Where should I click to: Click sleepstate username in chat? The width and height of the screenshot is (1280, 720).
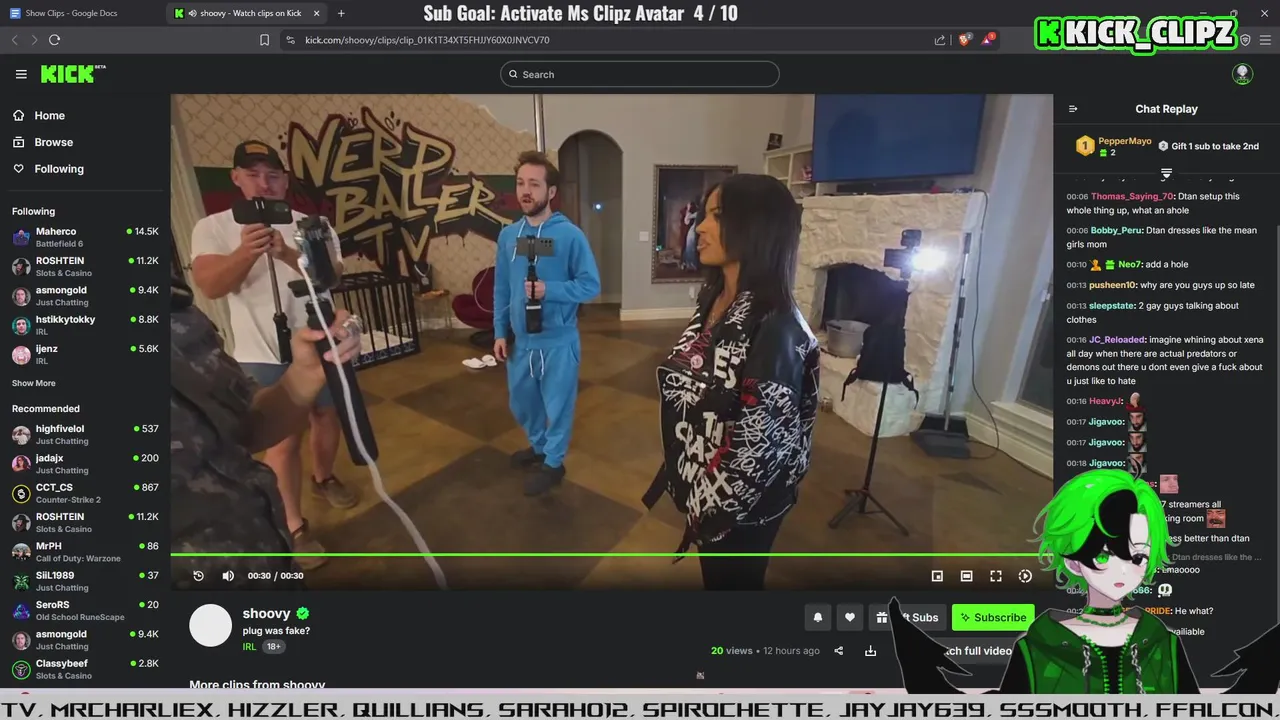tap(1112, 305)
